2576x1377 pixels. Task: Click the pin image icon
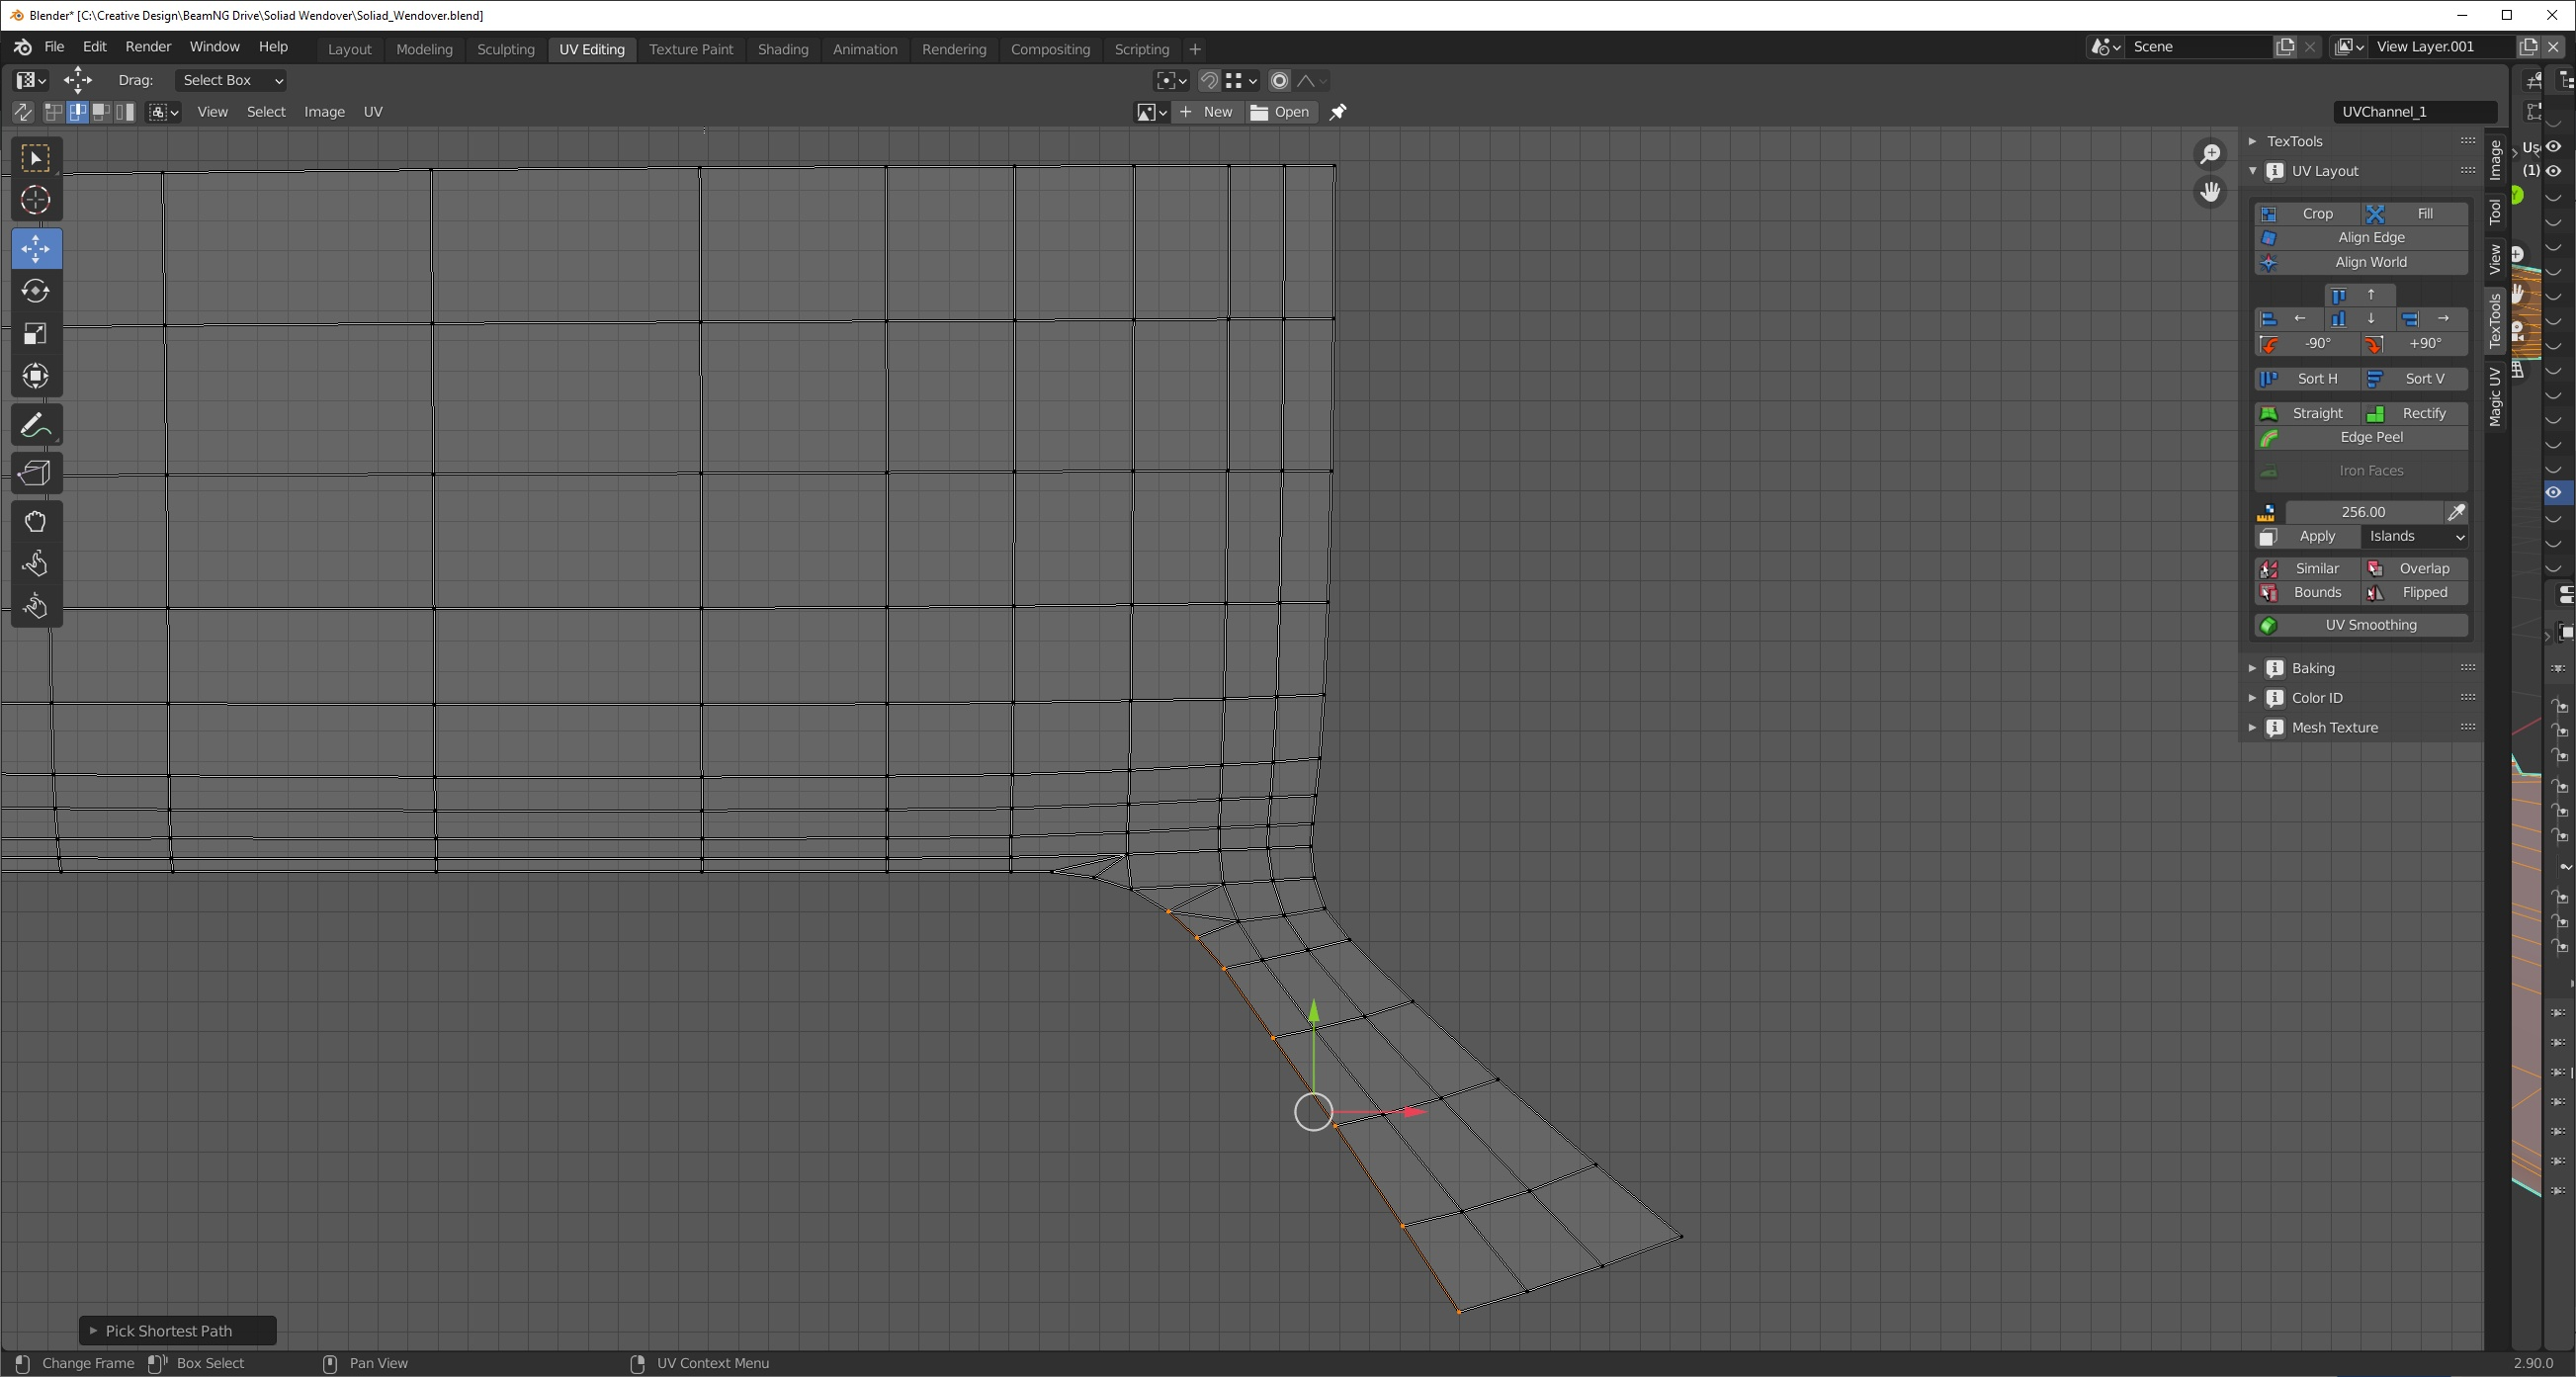point(1338,112)
